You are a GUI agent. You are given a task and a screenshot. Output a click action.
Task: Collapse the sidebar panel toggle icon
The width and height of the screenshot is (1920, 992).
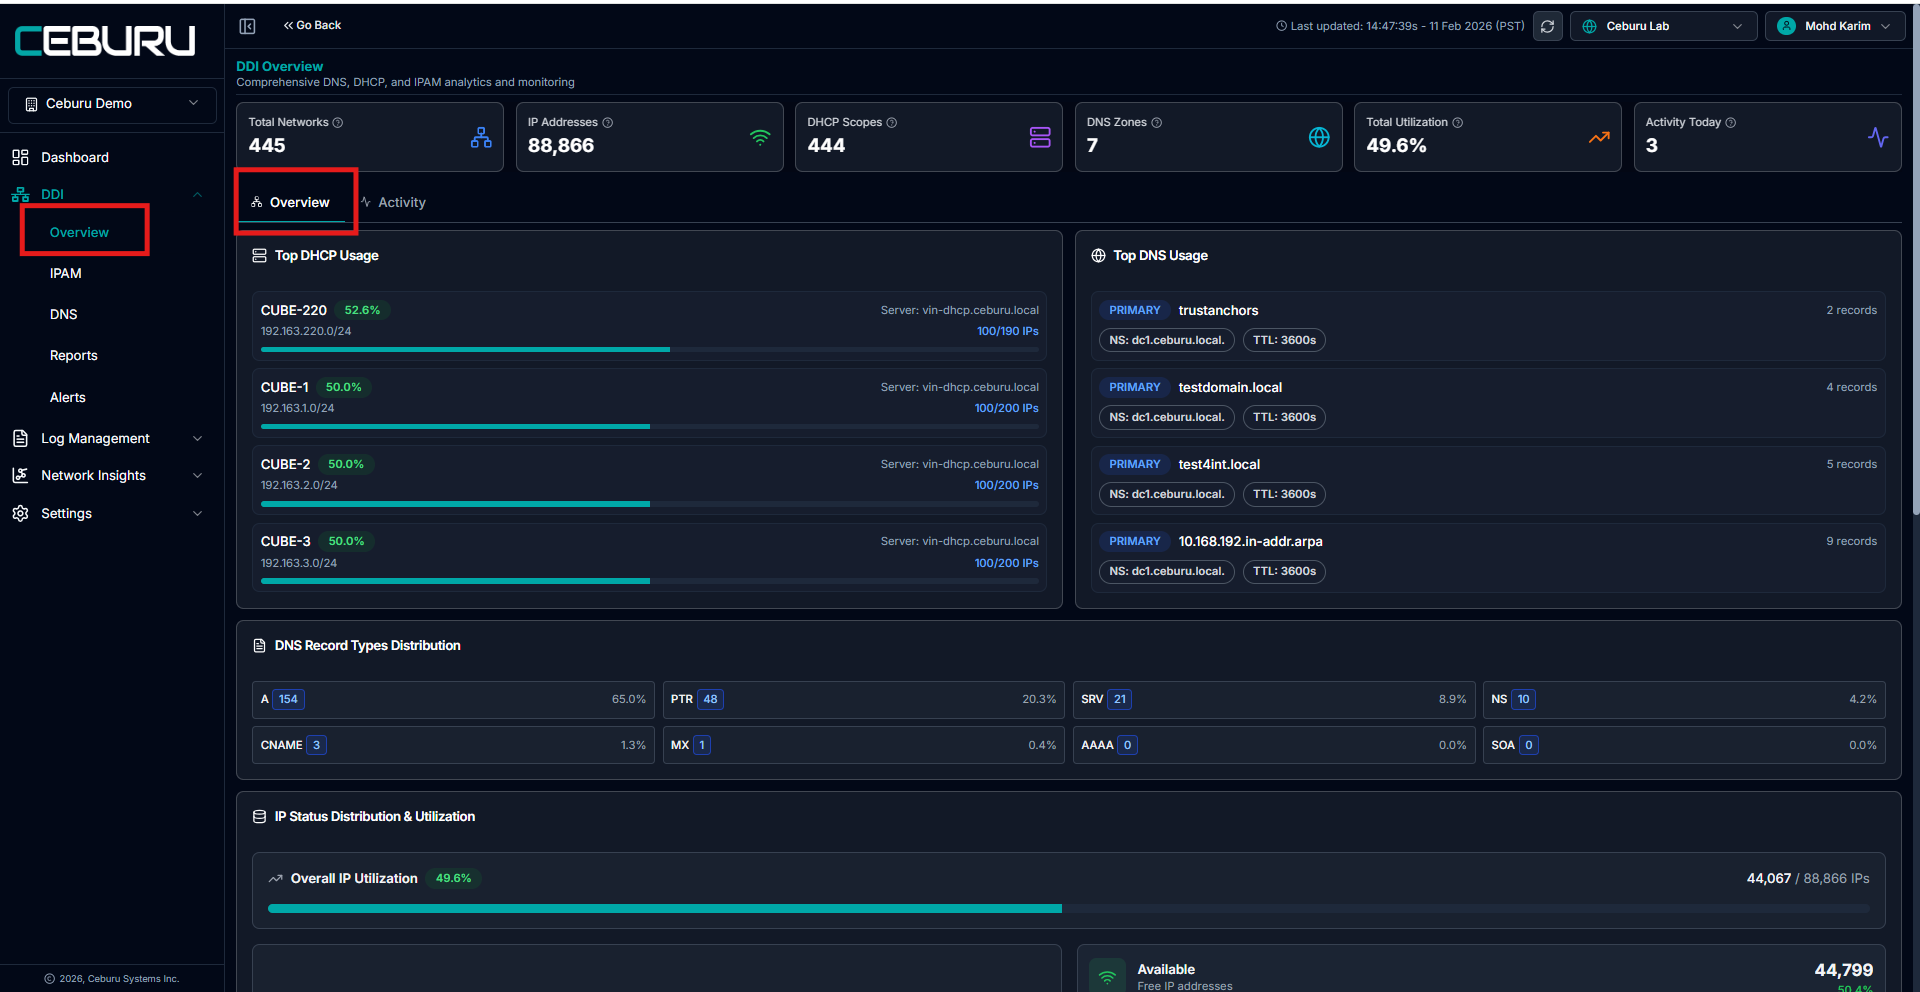(247, 26)
